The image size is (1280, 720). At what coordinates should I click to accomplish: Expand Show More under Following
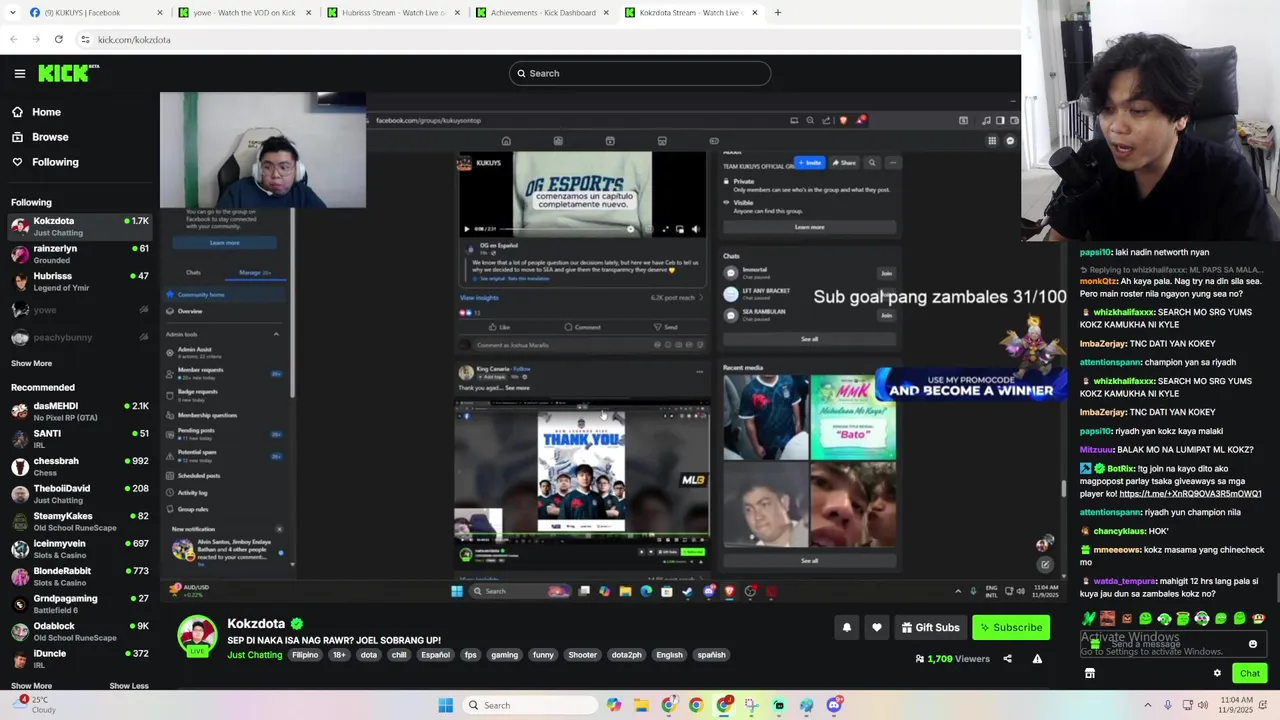(x=31, y=363)
